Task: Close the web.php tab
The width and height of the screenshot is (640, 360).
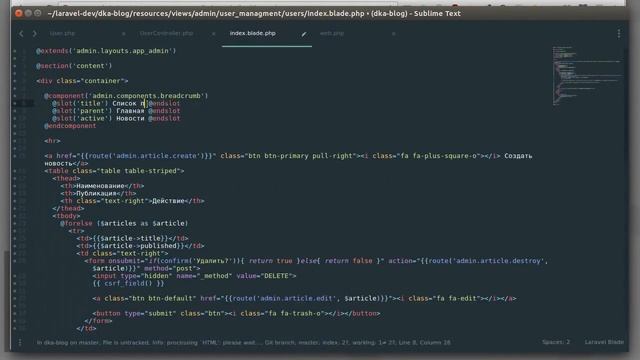Action: 393,34
